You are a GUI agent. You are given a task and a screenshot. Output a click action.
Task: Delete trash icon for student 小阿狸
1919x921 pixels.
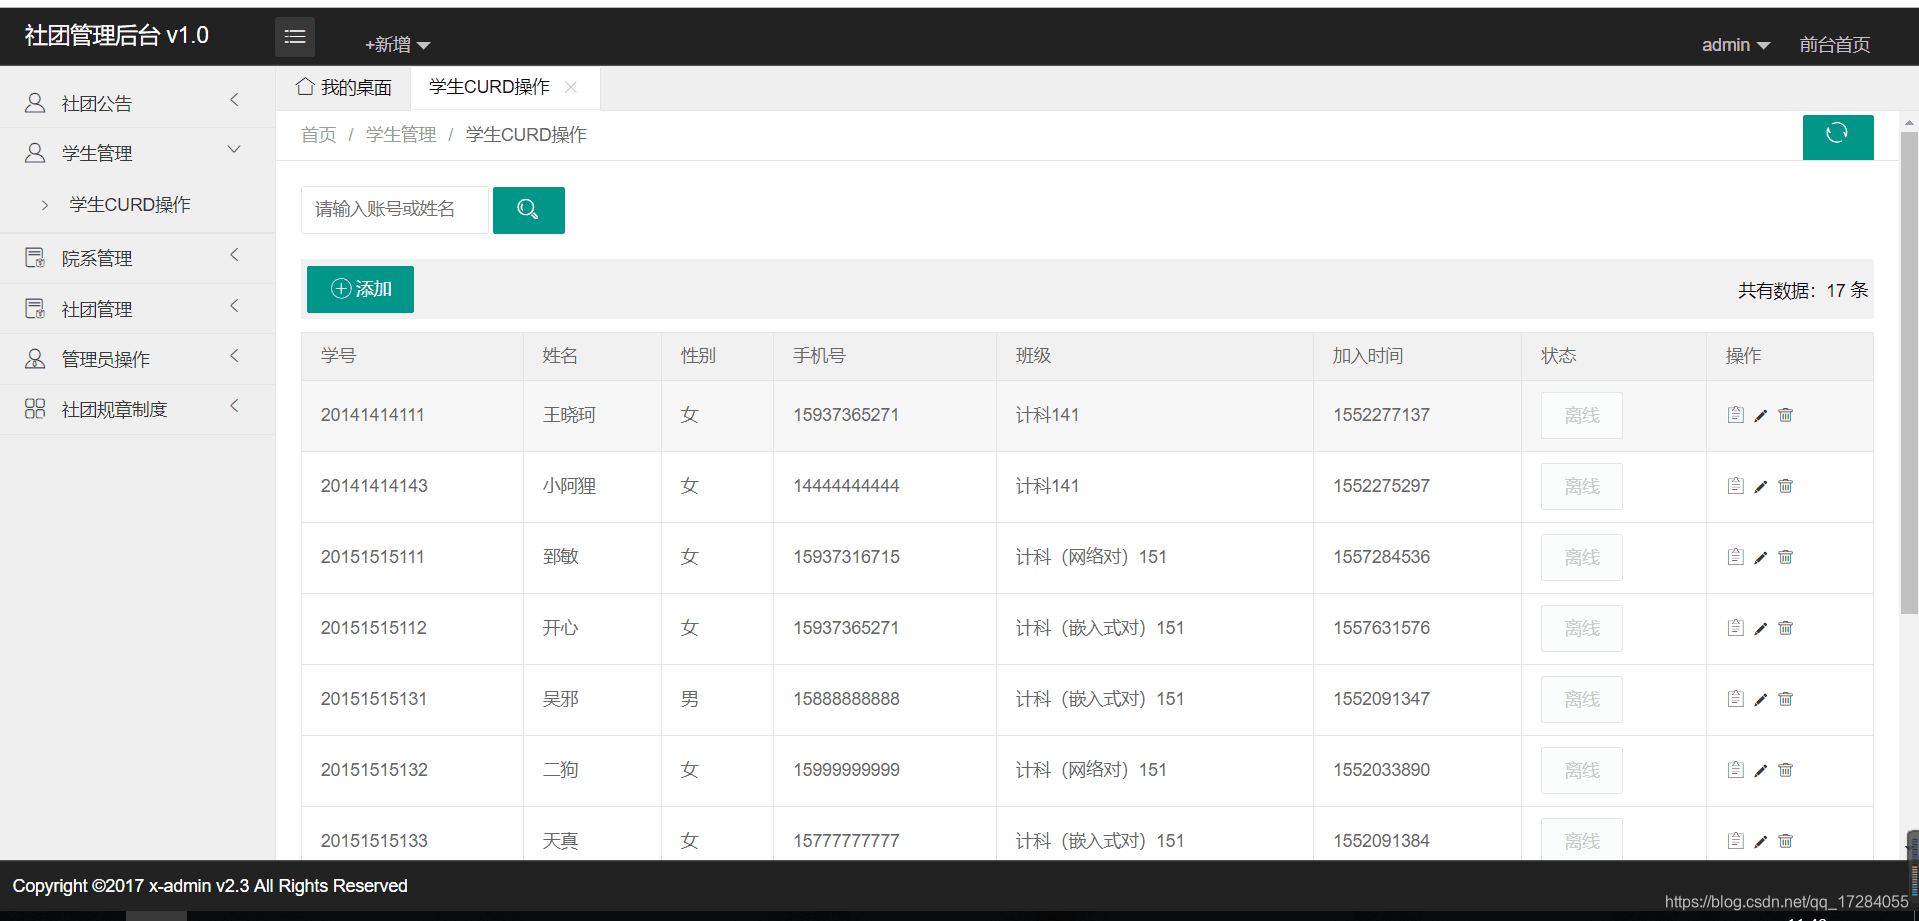tap(1786, 486)
